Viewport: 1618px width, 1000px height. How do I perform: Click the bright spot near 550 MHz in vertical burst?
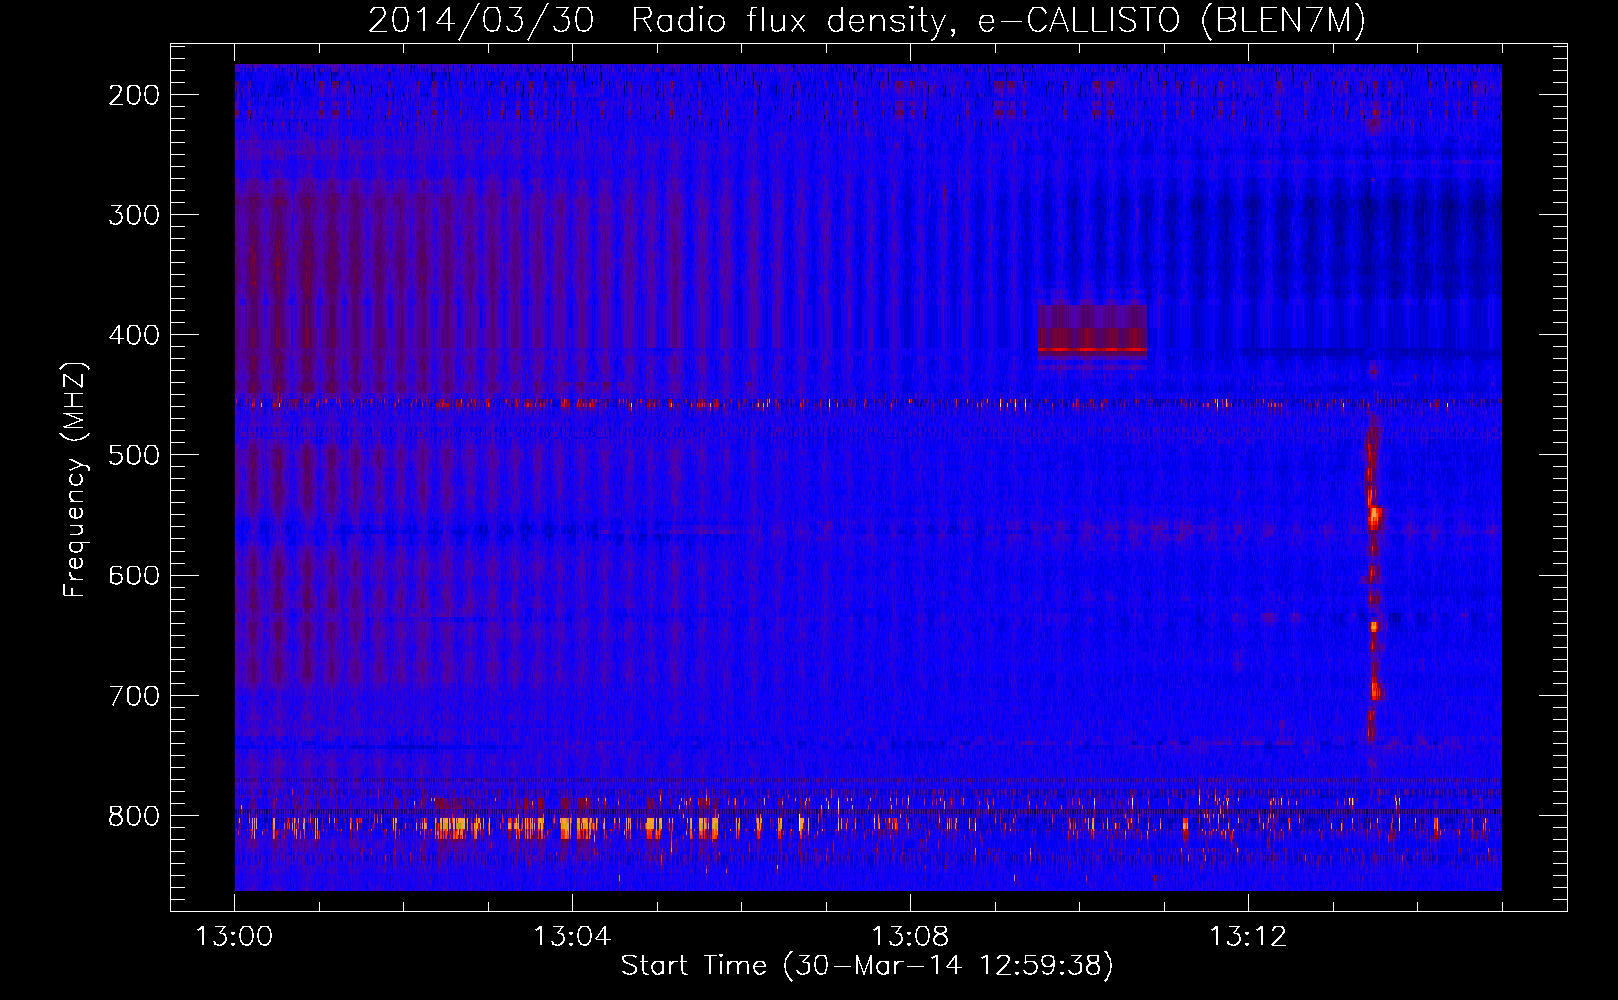[x=1375, y=517]
